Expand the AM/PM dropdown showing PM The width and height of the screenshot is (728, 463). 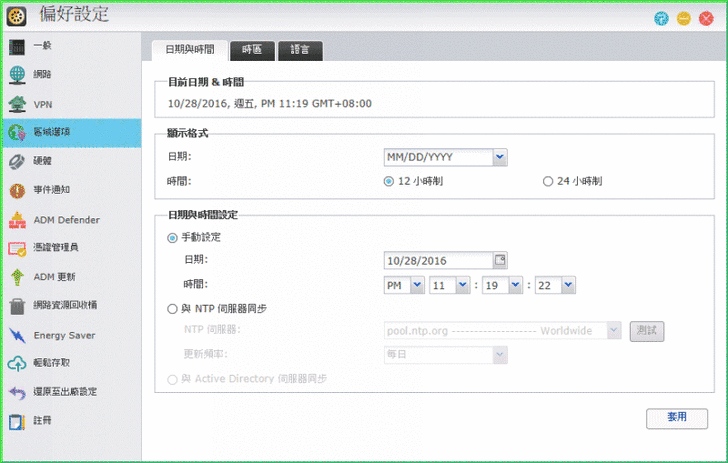(417, 285)
